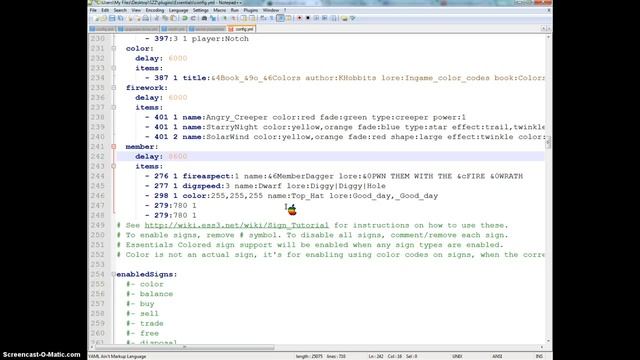Viewport: 640px width, 360px height.
Task: Open Find with the binoculars icon
Action: click(x=204, y=18)
